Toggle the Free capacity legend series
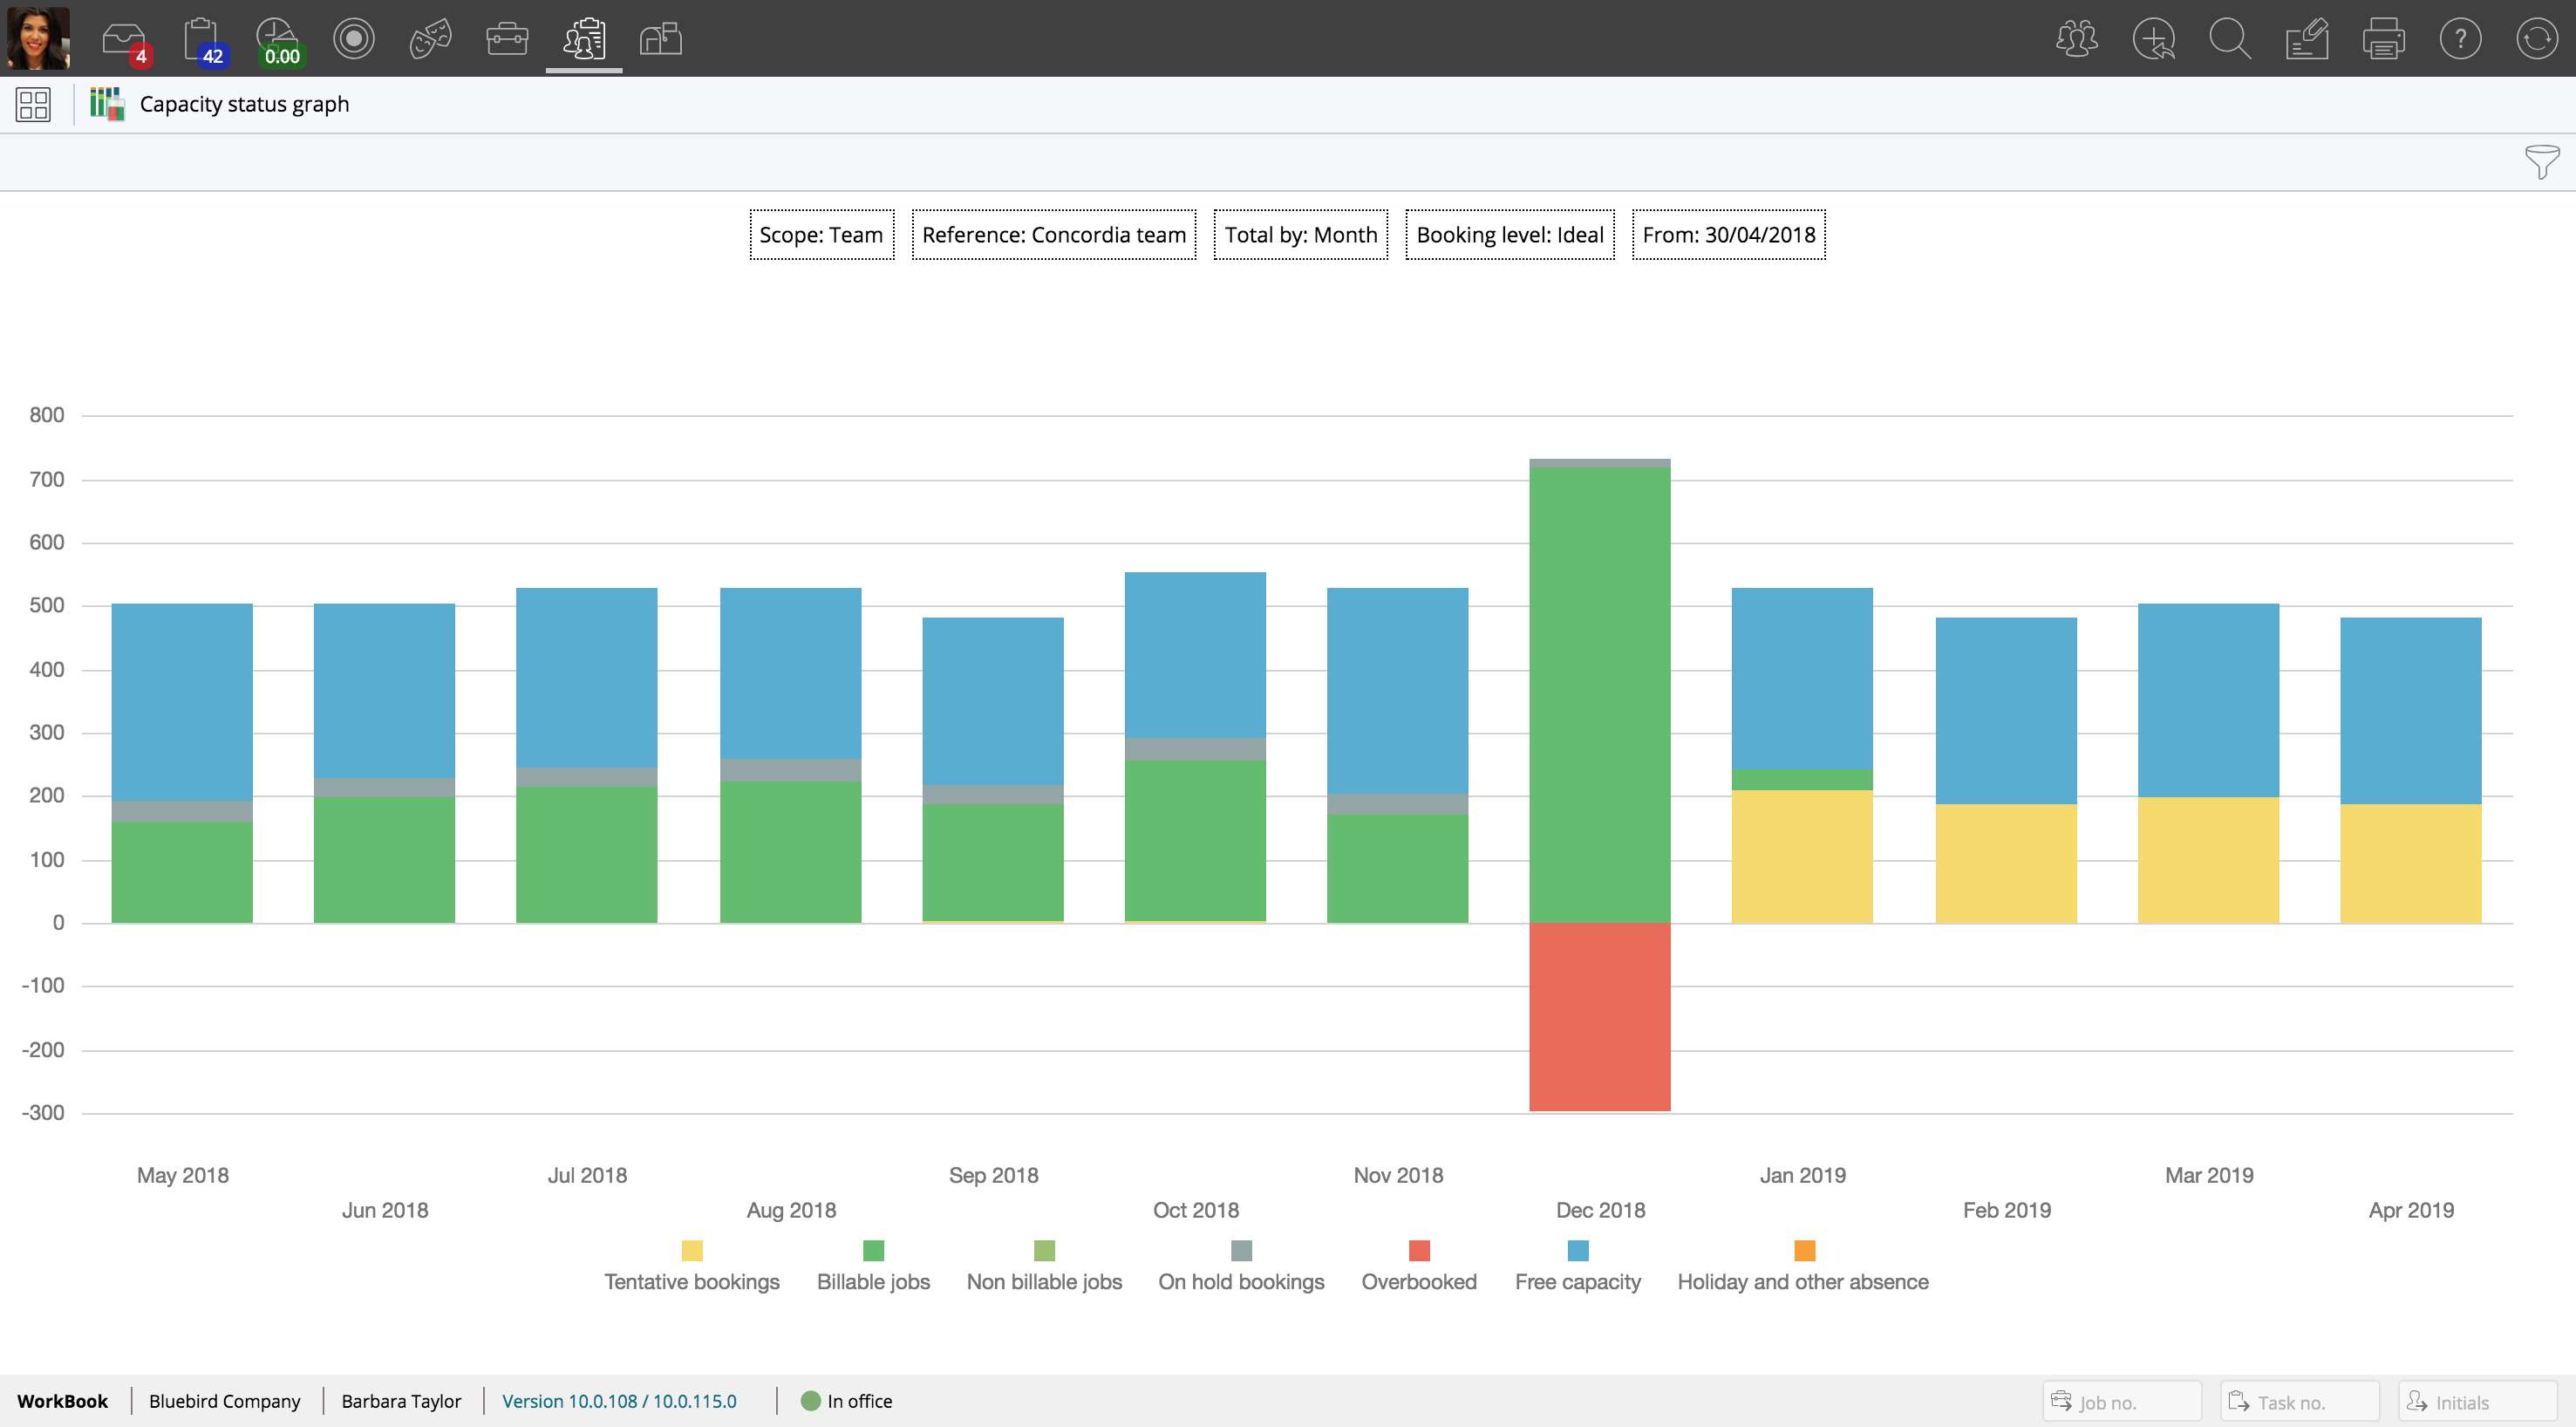The height and width of the screenshot is (1427, 2576). tap(1577, 1266)
